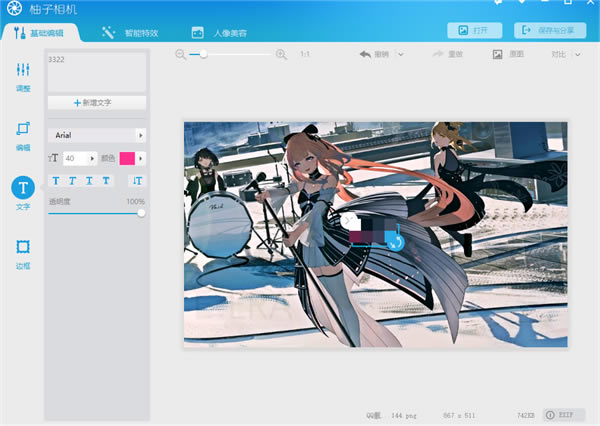Expand the undo history dropdown arrow
600x426 pixels.
pos(401,54)
